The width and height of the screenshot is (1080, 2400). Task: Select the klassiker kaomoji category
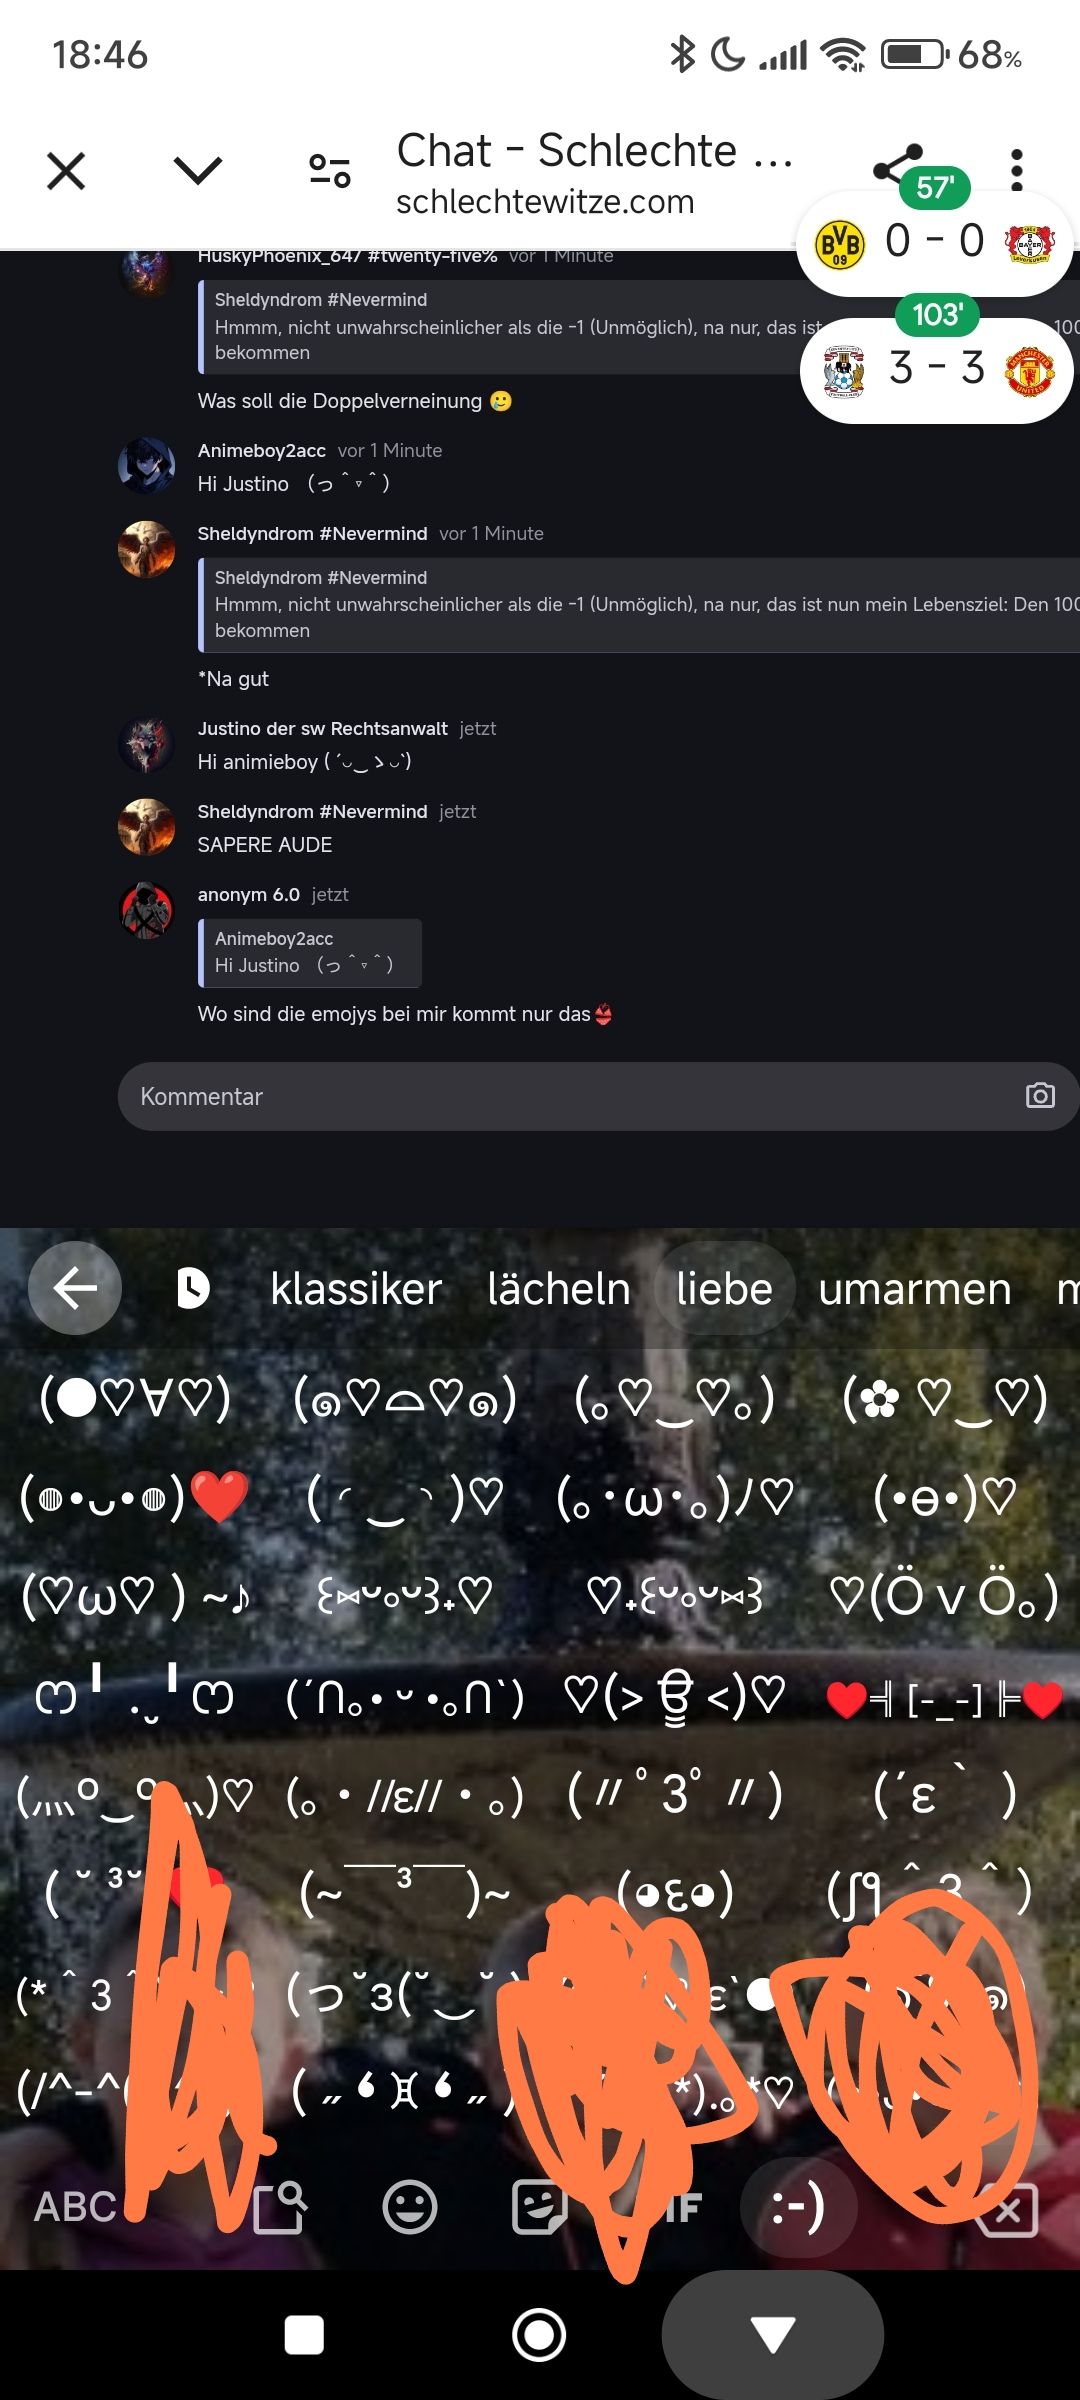pyautogui.click(x=356, y=1289)
